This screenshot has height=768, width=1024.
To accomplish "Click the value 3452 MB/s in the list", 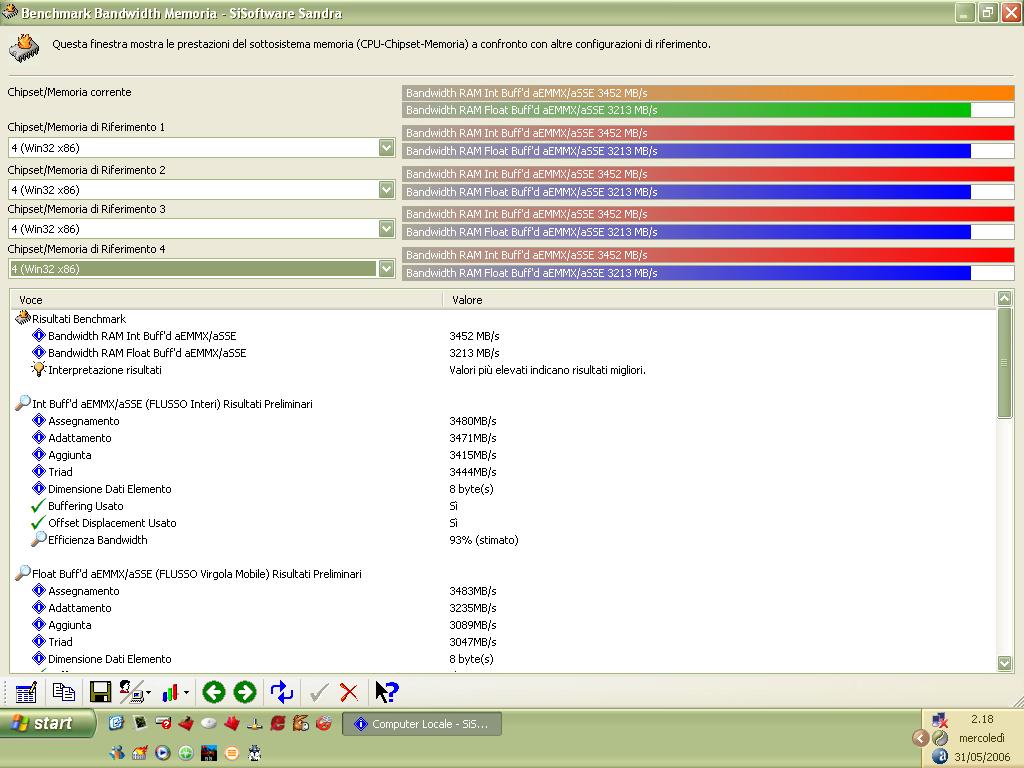I will pyautogui.click(x=474, y=336).
